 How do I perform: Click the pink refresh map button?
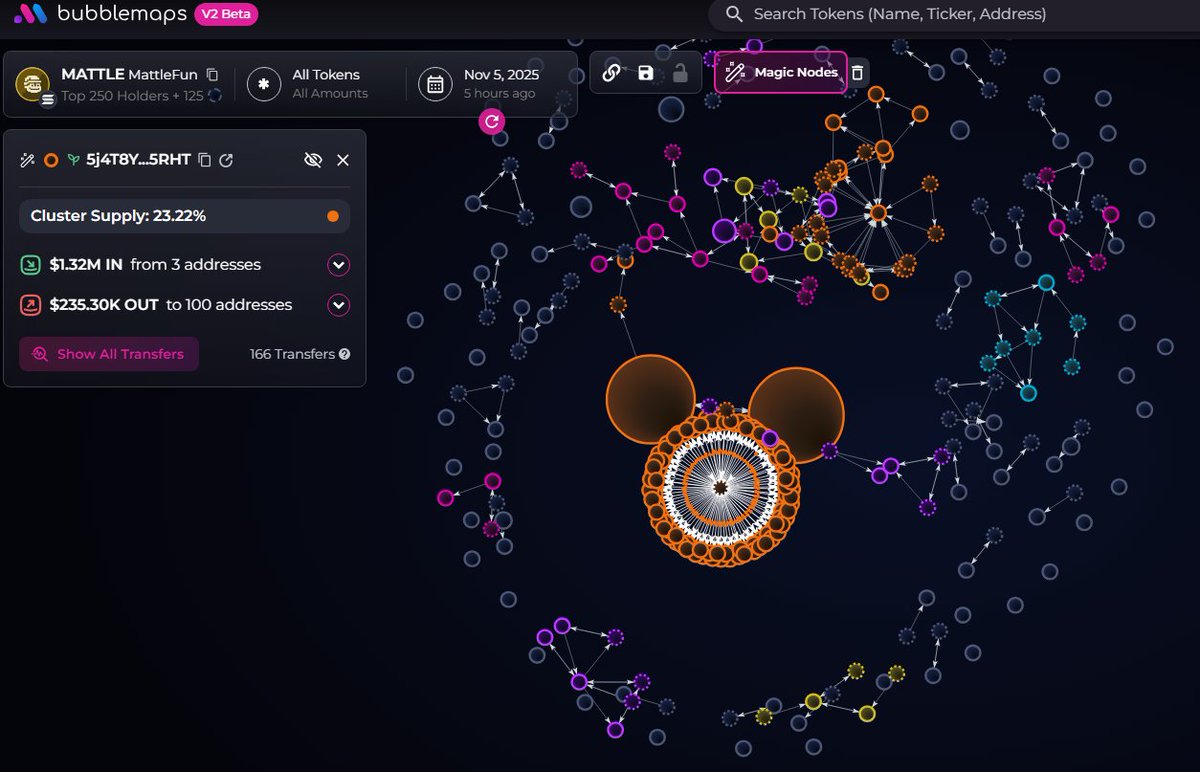coord(491,122)
